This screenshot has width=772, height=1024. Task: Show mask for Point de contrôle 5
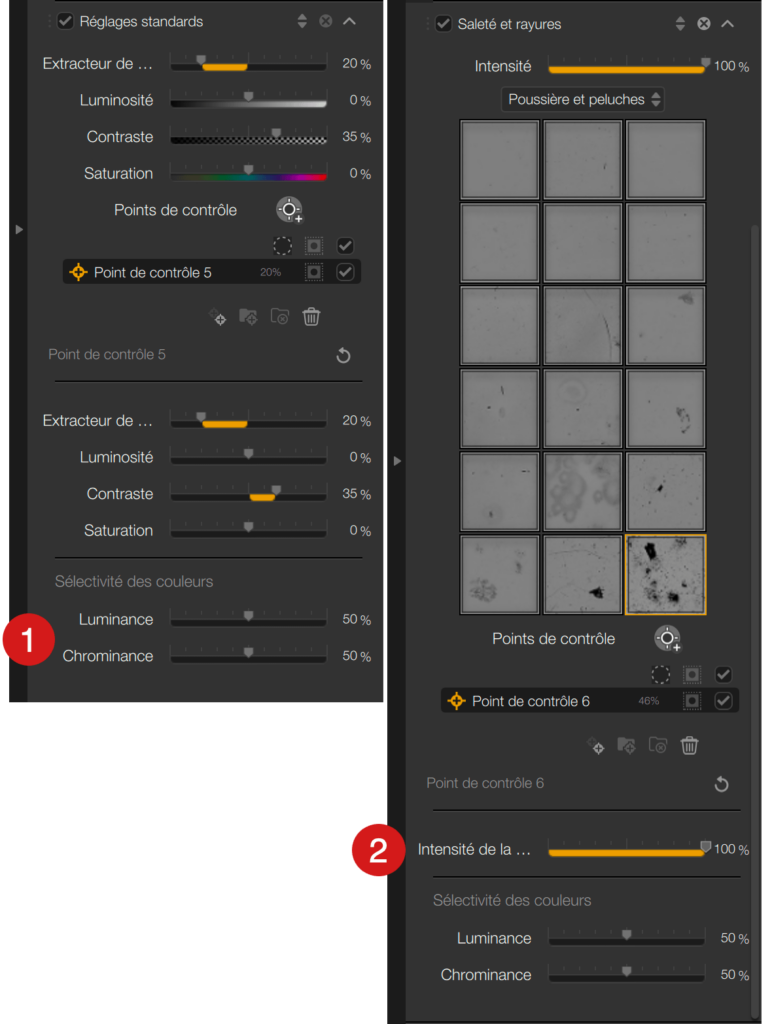click(x=314, y=272)
